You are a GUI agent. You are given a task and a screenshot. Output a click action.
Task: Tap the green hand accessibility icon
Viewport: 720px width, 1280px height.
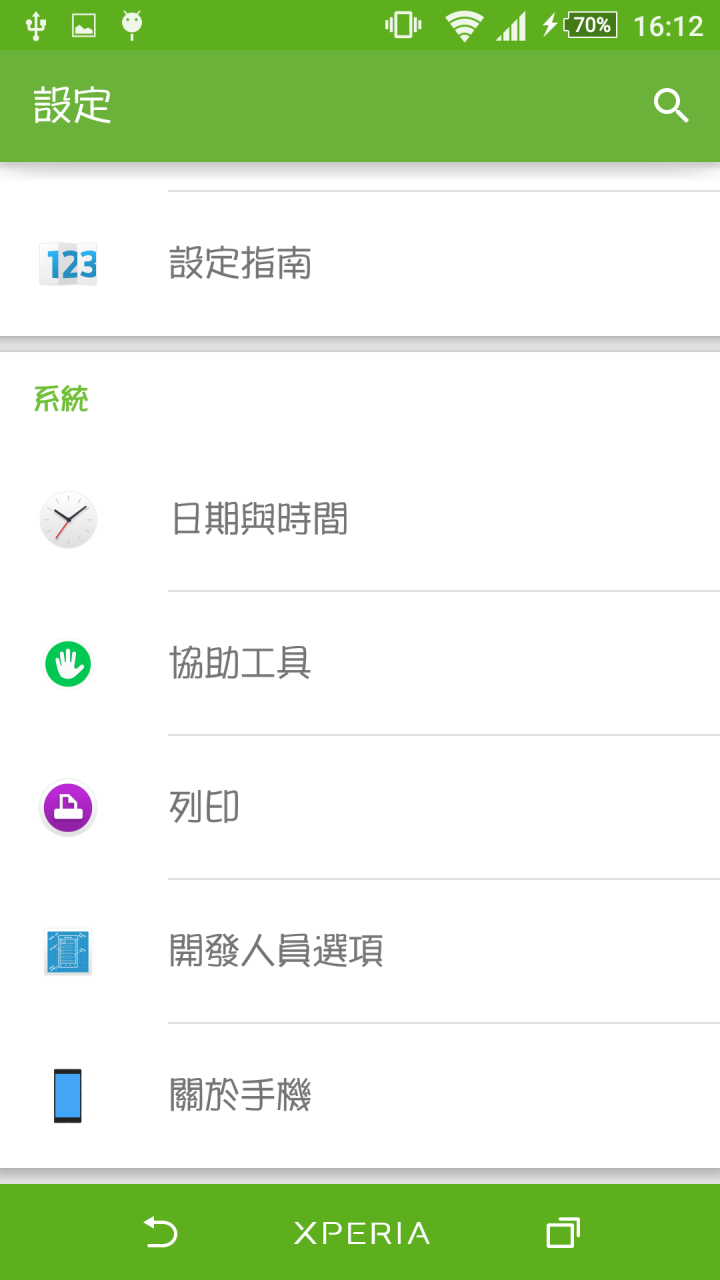68,663
